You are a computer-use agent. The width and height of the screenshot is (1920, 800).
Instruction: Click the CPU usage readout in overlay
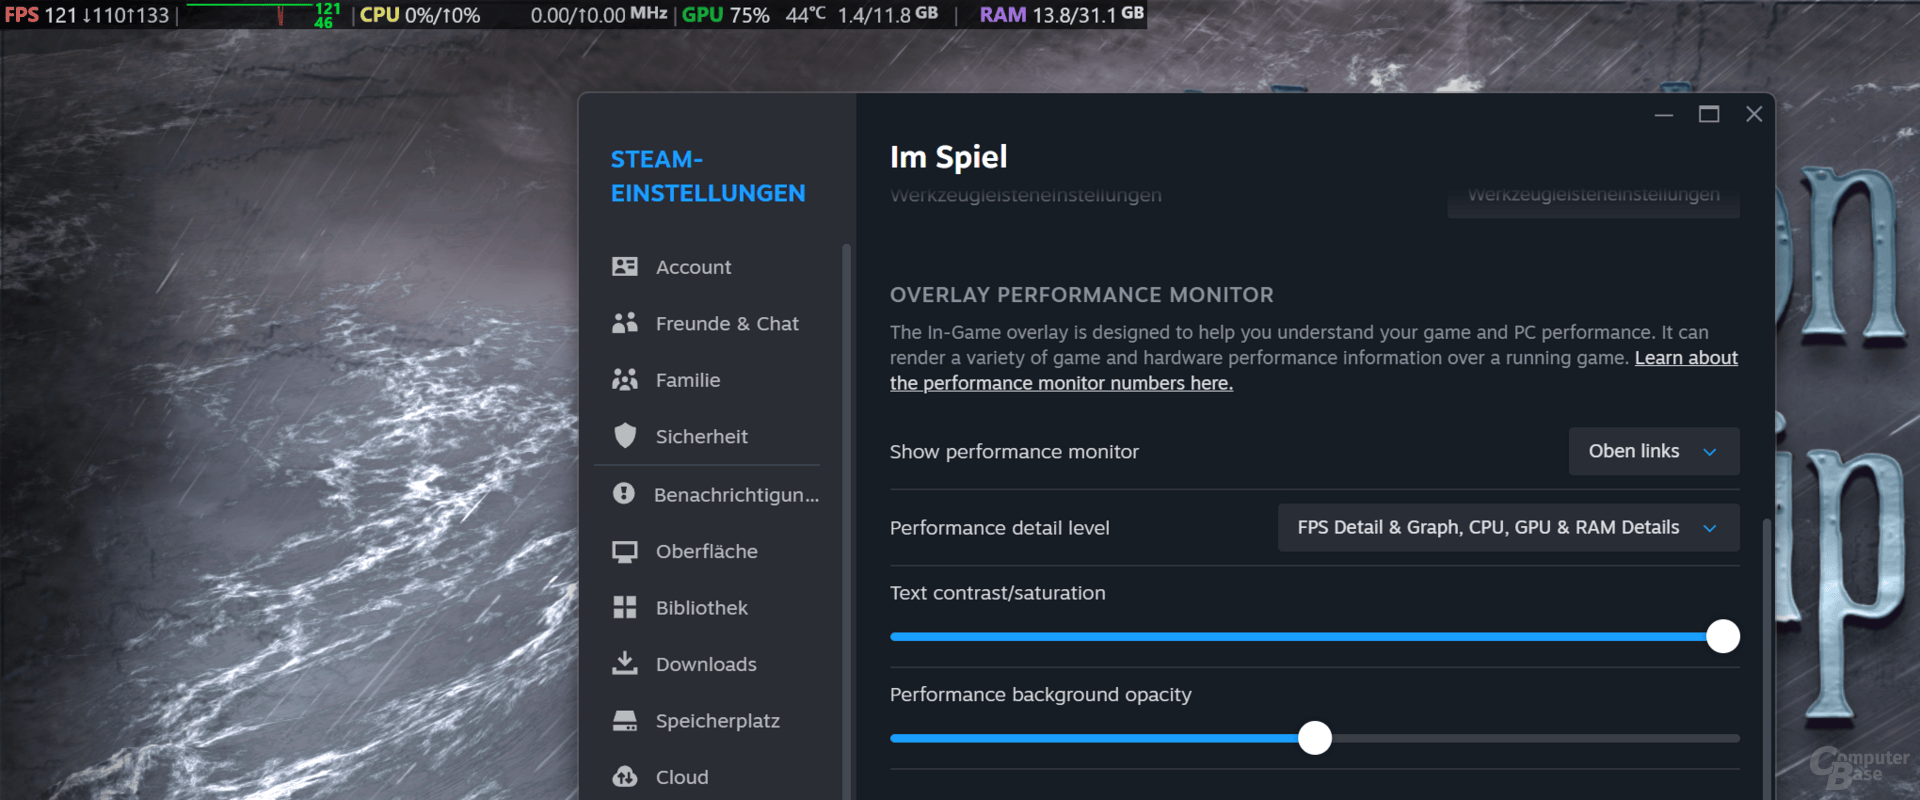(x=420, y=15)
